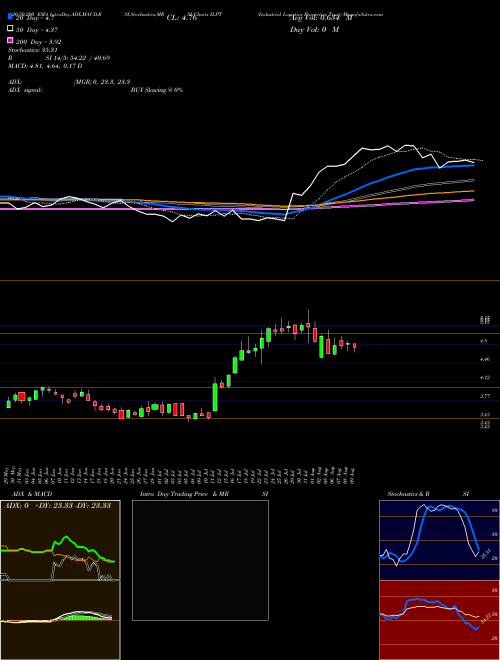The width and height of the screenshot is (500, 660).
Task: Click the 'Day Vol: 0 M' label
Action: tap(314, 30)
